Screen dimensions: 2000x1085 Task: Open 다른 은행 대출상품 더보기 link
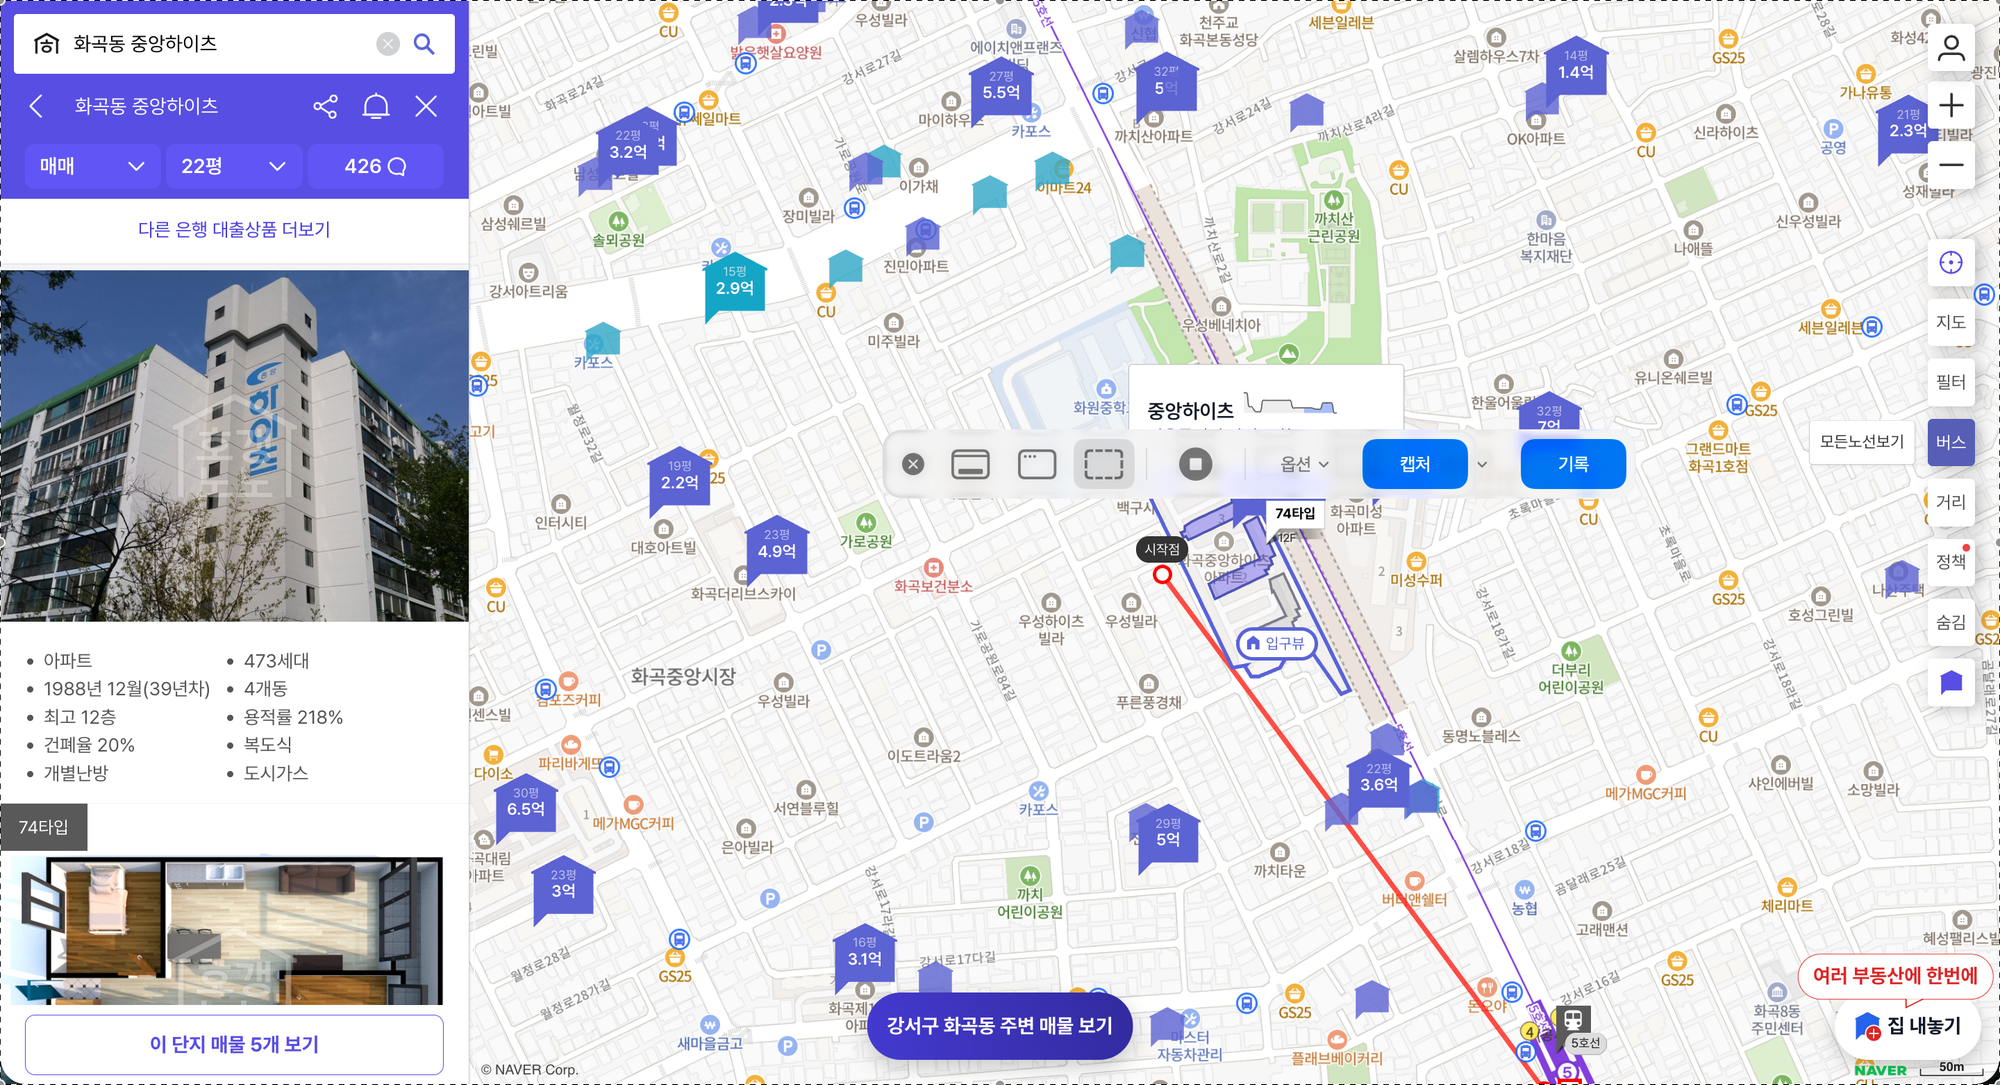point(233,229)
